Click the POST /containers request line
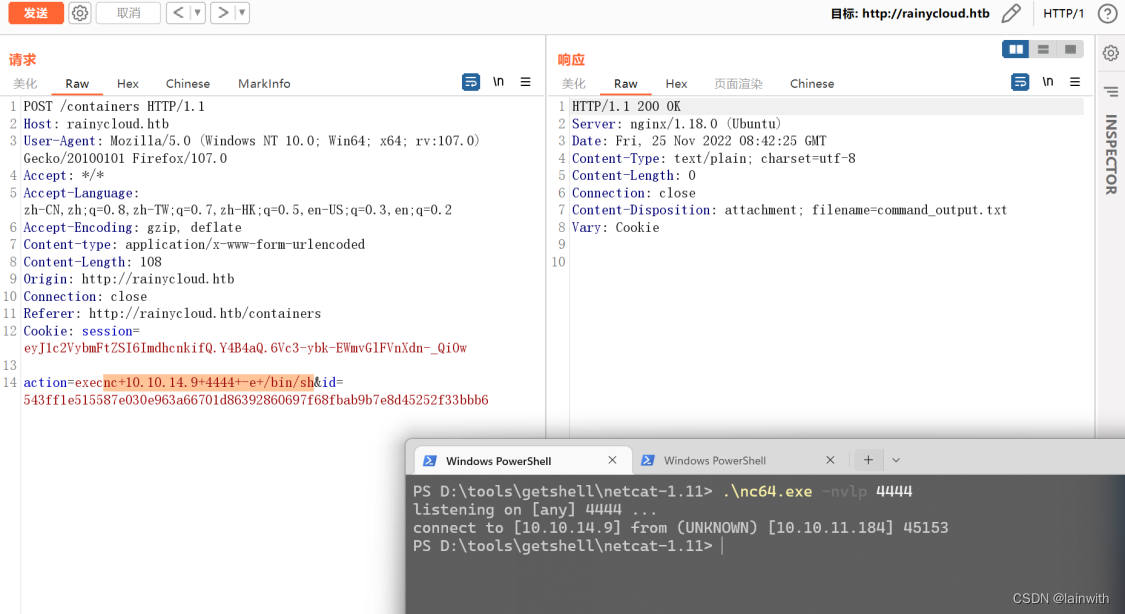 [x=114, y=106]
